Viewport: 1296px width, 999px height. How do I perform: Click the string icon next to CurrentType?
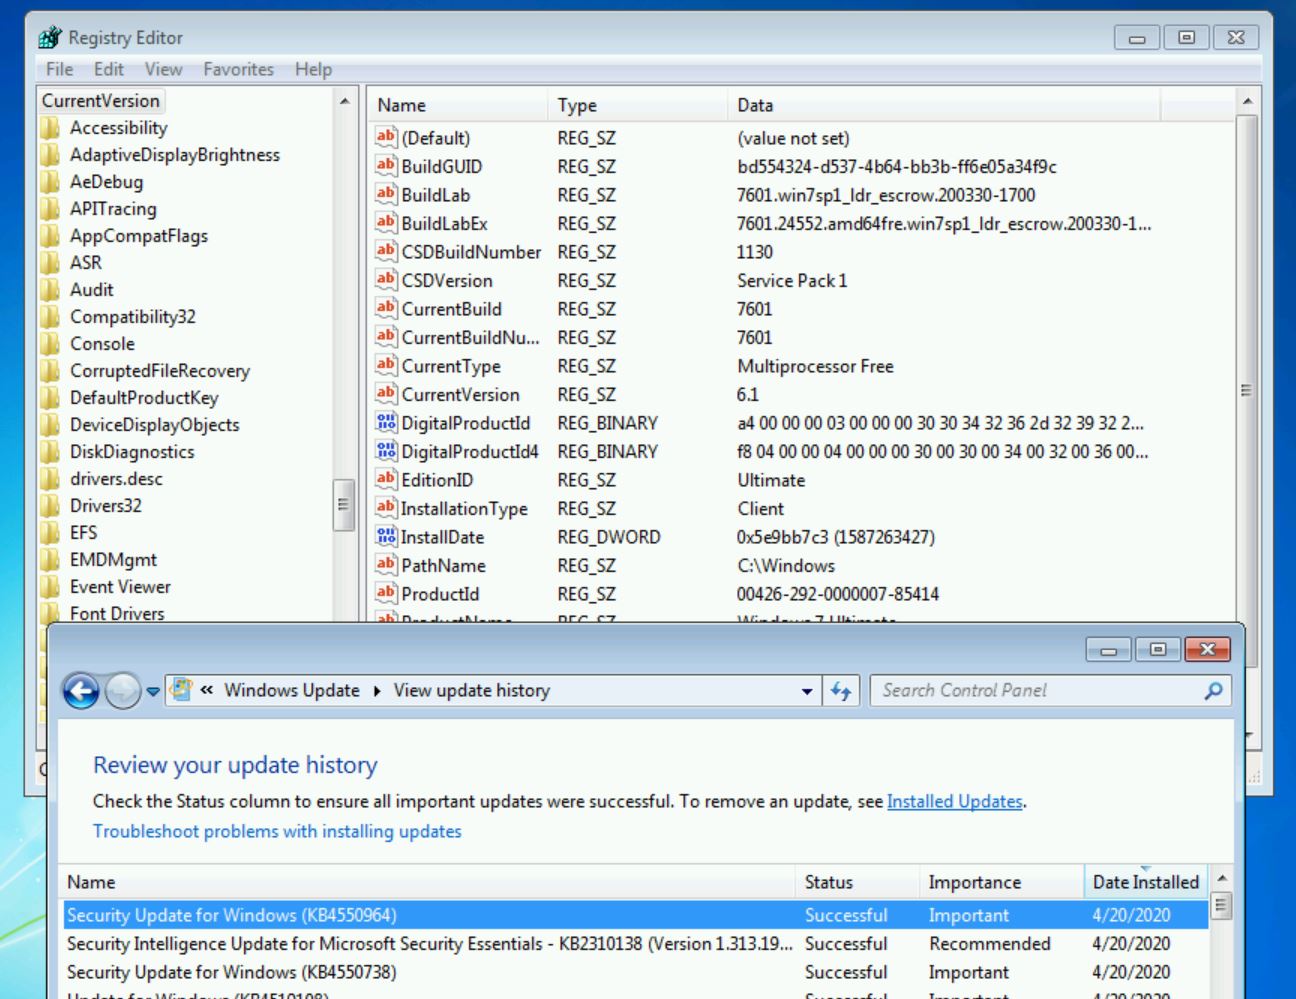pos(386,365)
